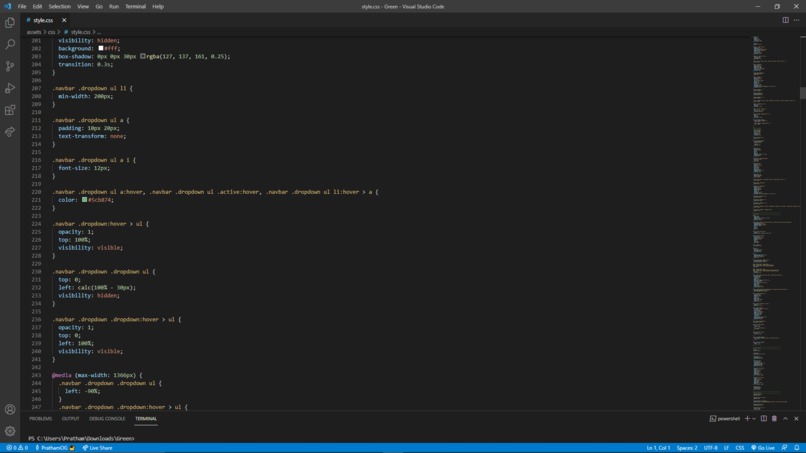Open the Go menu

tap(99, 7)
